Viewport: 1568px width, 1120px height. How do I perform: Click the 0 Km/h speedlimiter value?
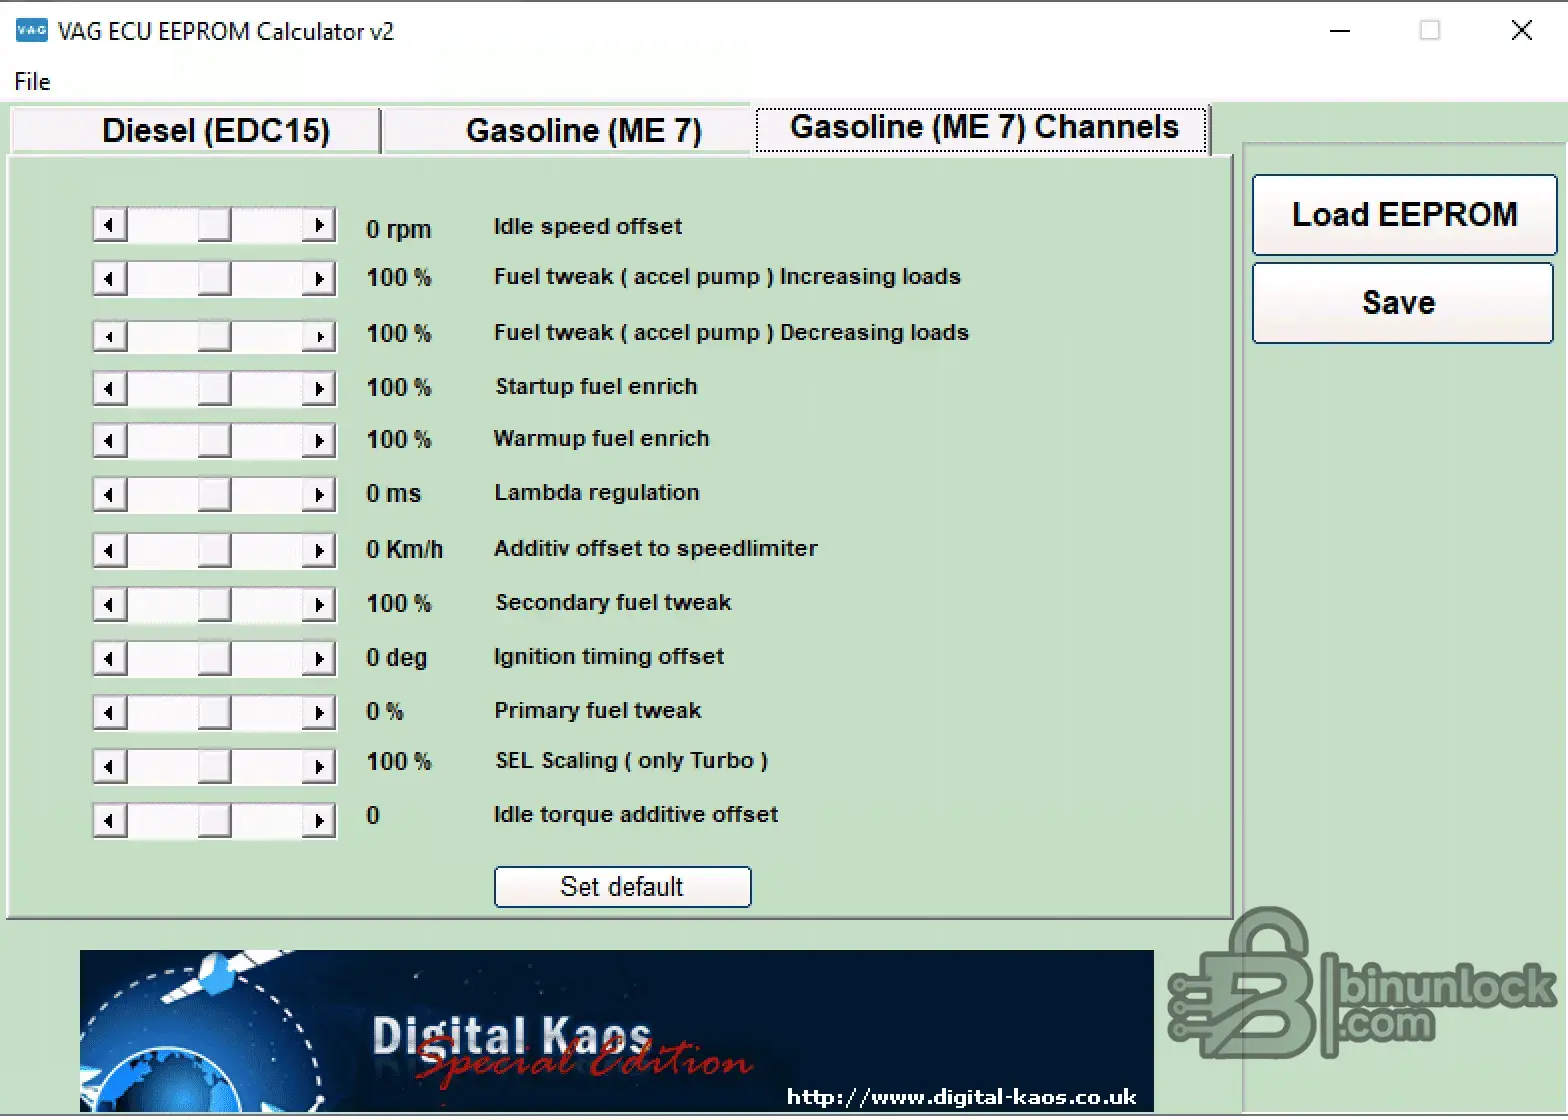tap(404, 549)
